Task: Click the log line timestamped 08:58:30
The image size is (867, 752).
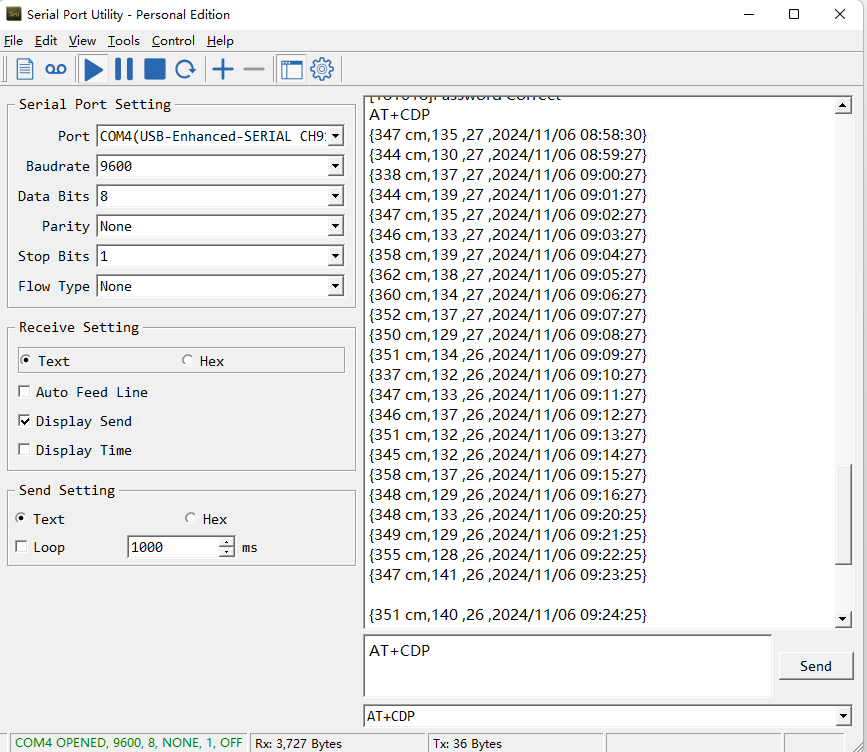Action: (508, 134)
